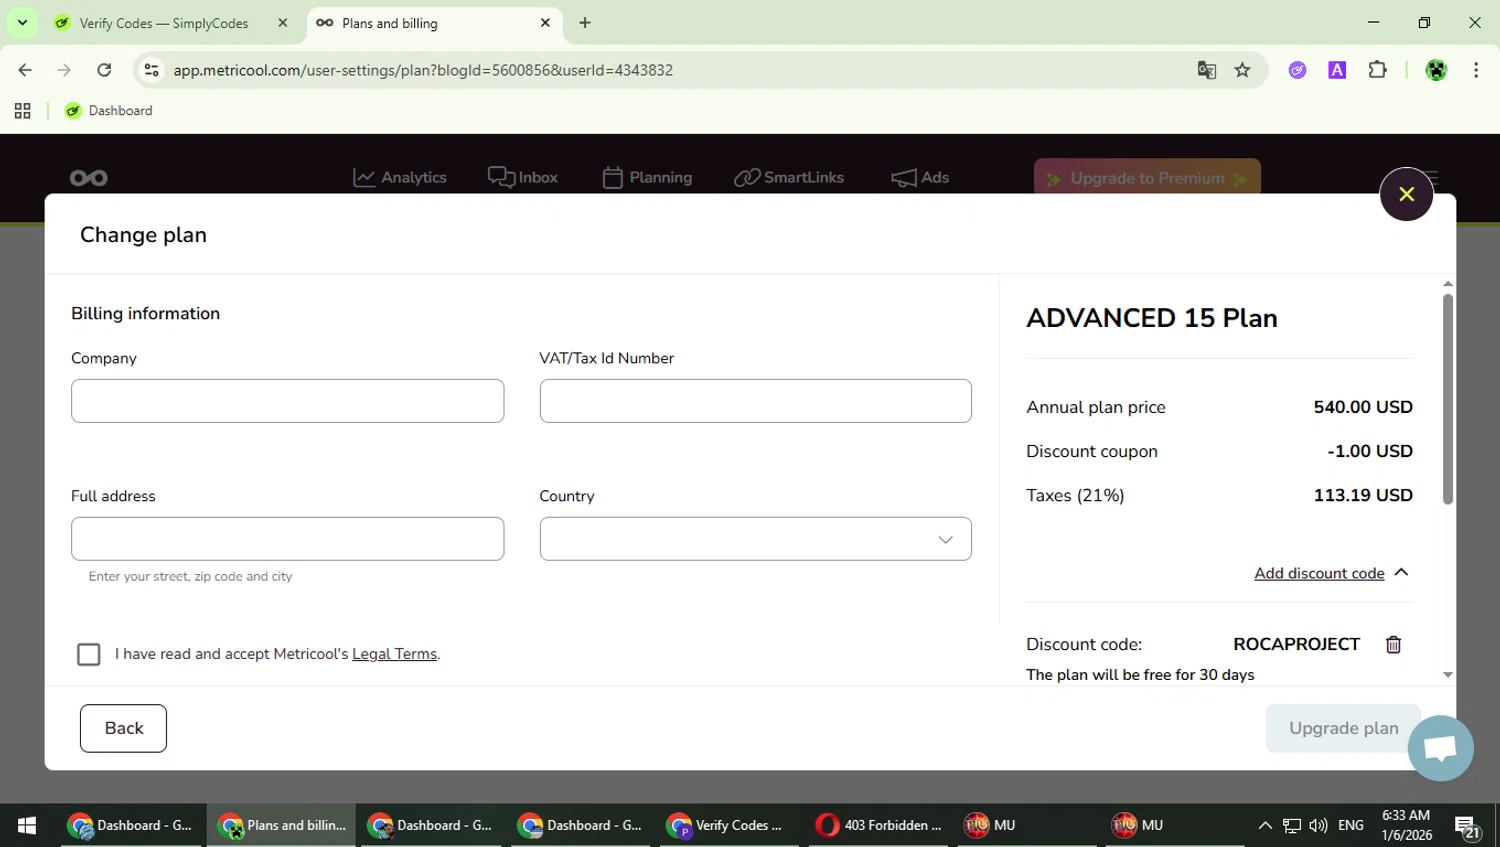This screenshot has height=847, width=1500.
Task: Open the Chrome profile avatar
Action: coord(1436,70)
